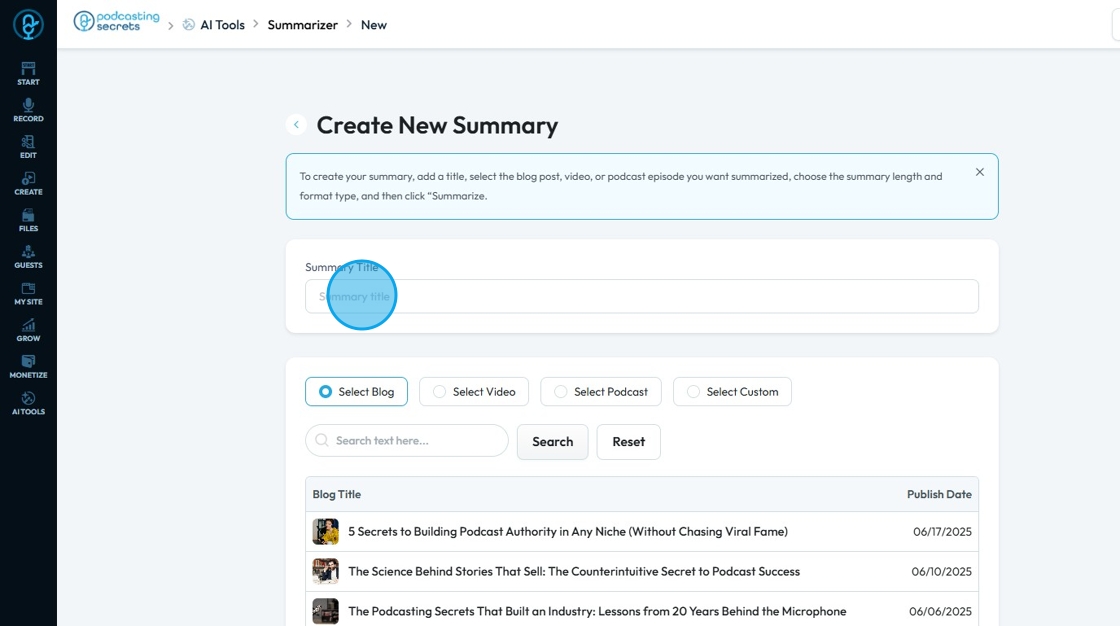Click the Reset button
1120x626 pixels.
(628, 442)
